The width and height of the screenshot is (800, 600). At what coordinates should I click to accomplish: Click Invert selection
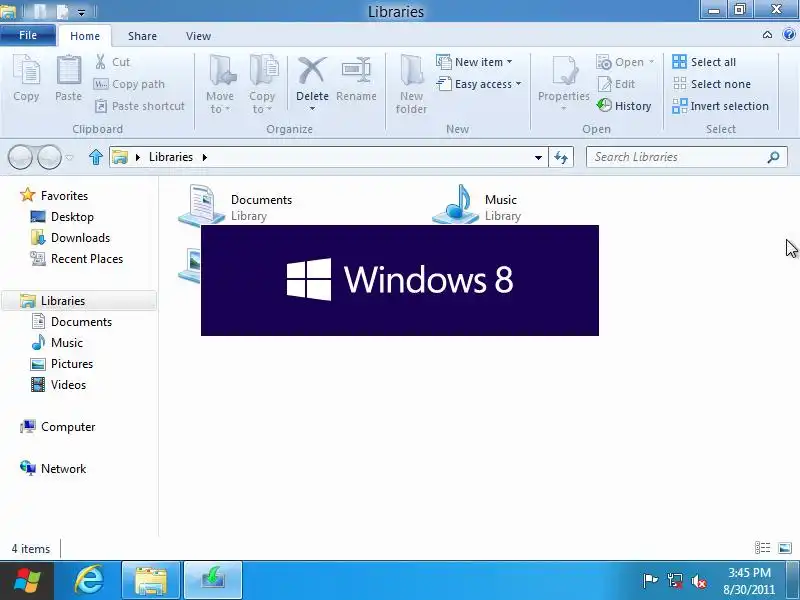(720, 106)
